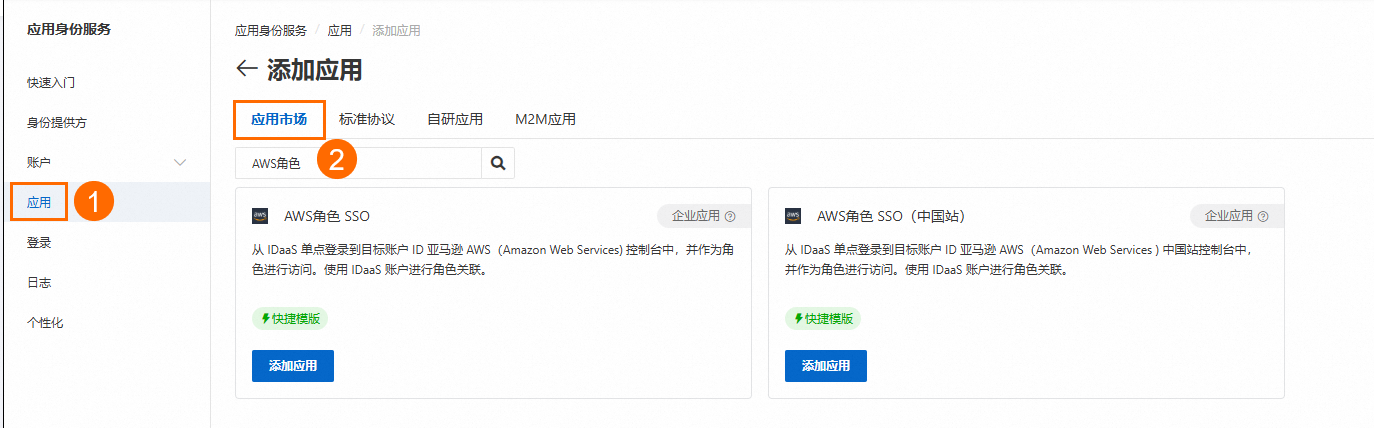
Task: Click 企业应用 badge on AWS角色 SSO card
Action: click(704, 216)
